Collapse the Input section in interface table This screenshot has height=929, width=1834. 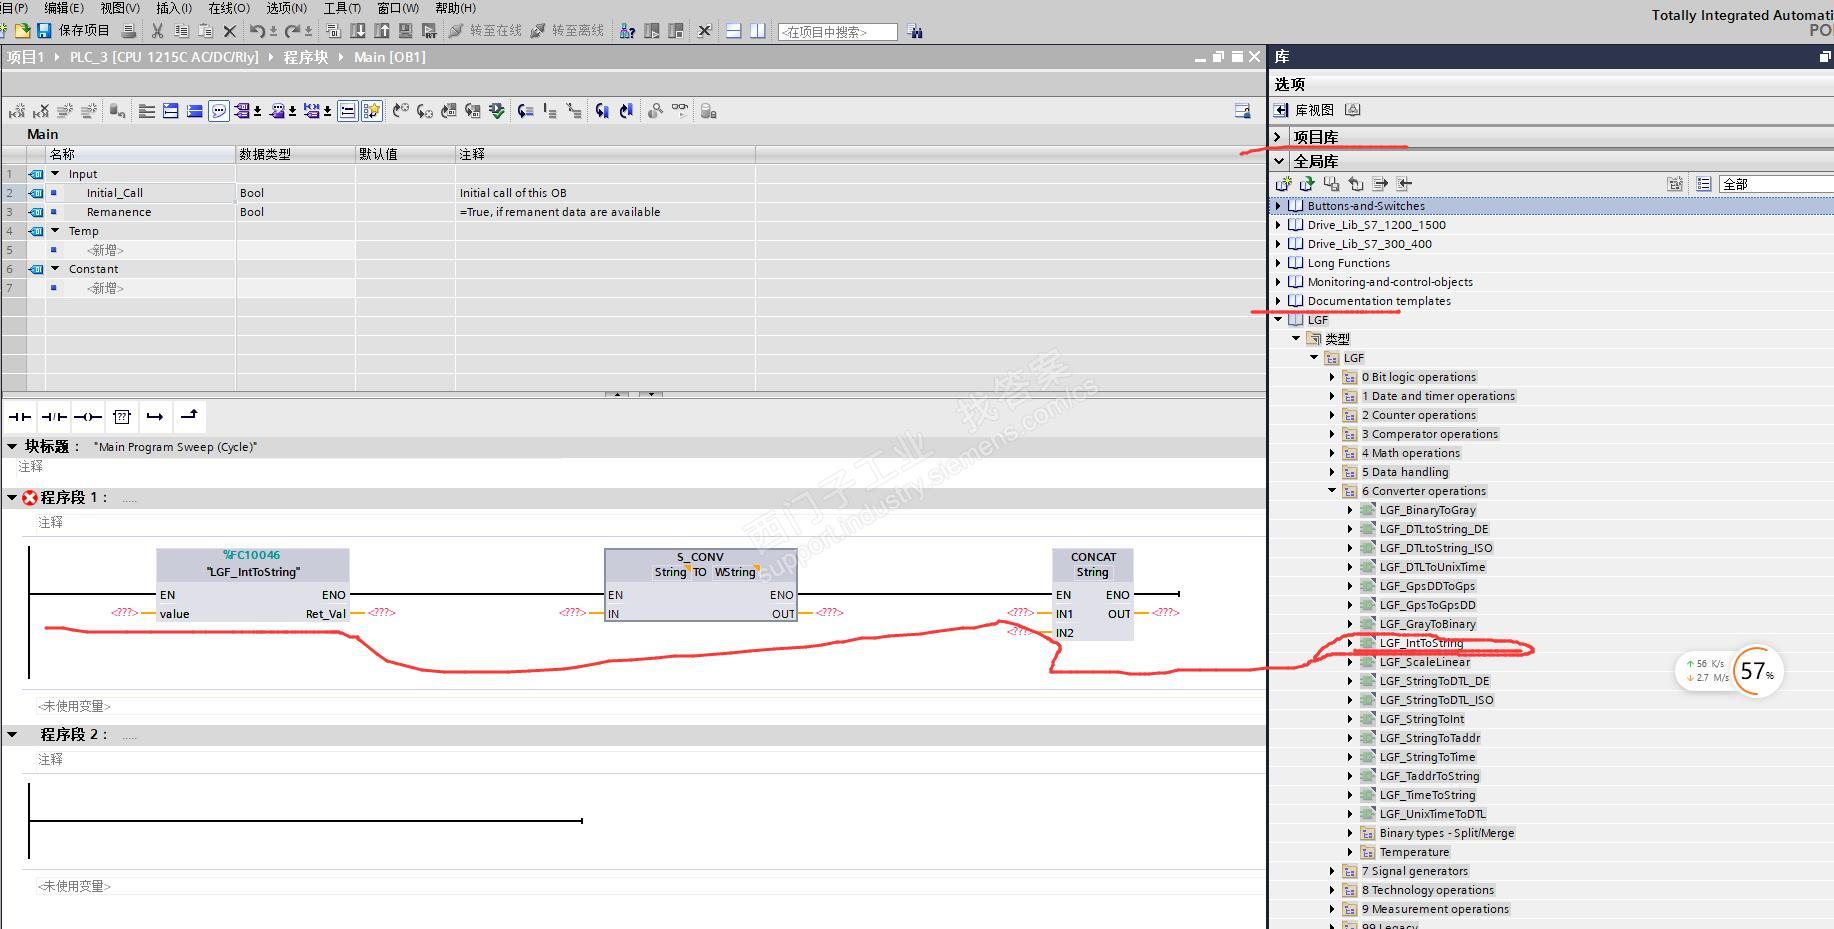point(55,174)
